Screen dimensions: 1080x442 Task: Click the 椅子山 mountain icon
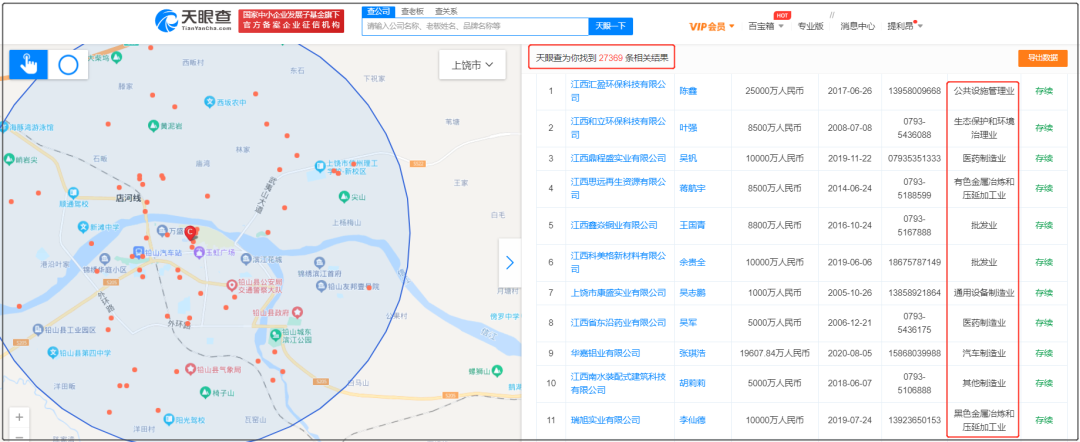click(x=205, y=392)
